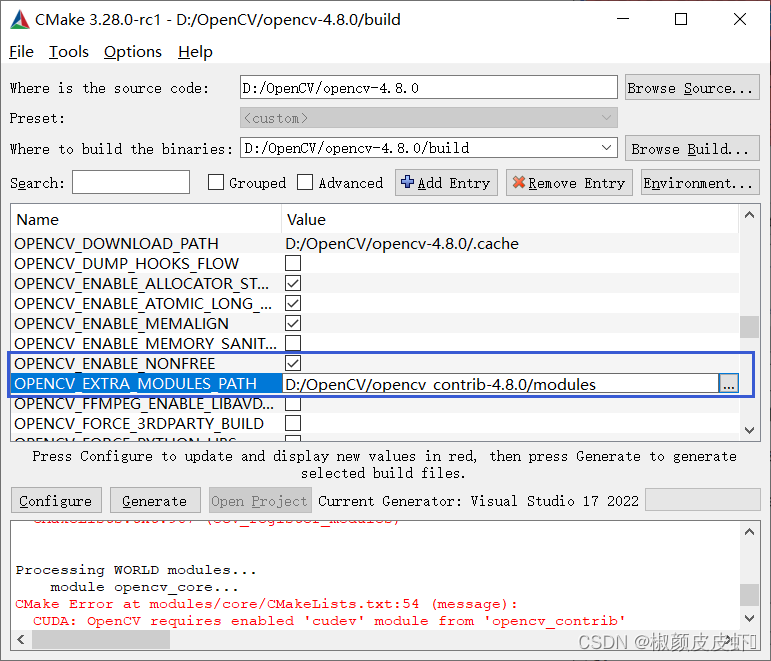
Task: Check OPENCV_DUMP_HOOKS_FLOW checkbox
Action: [x=293, y=263]
